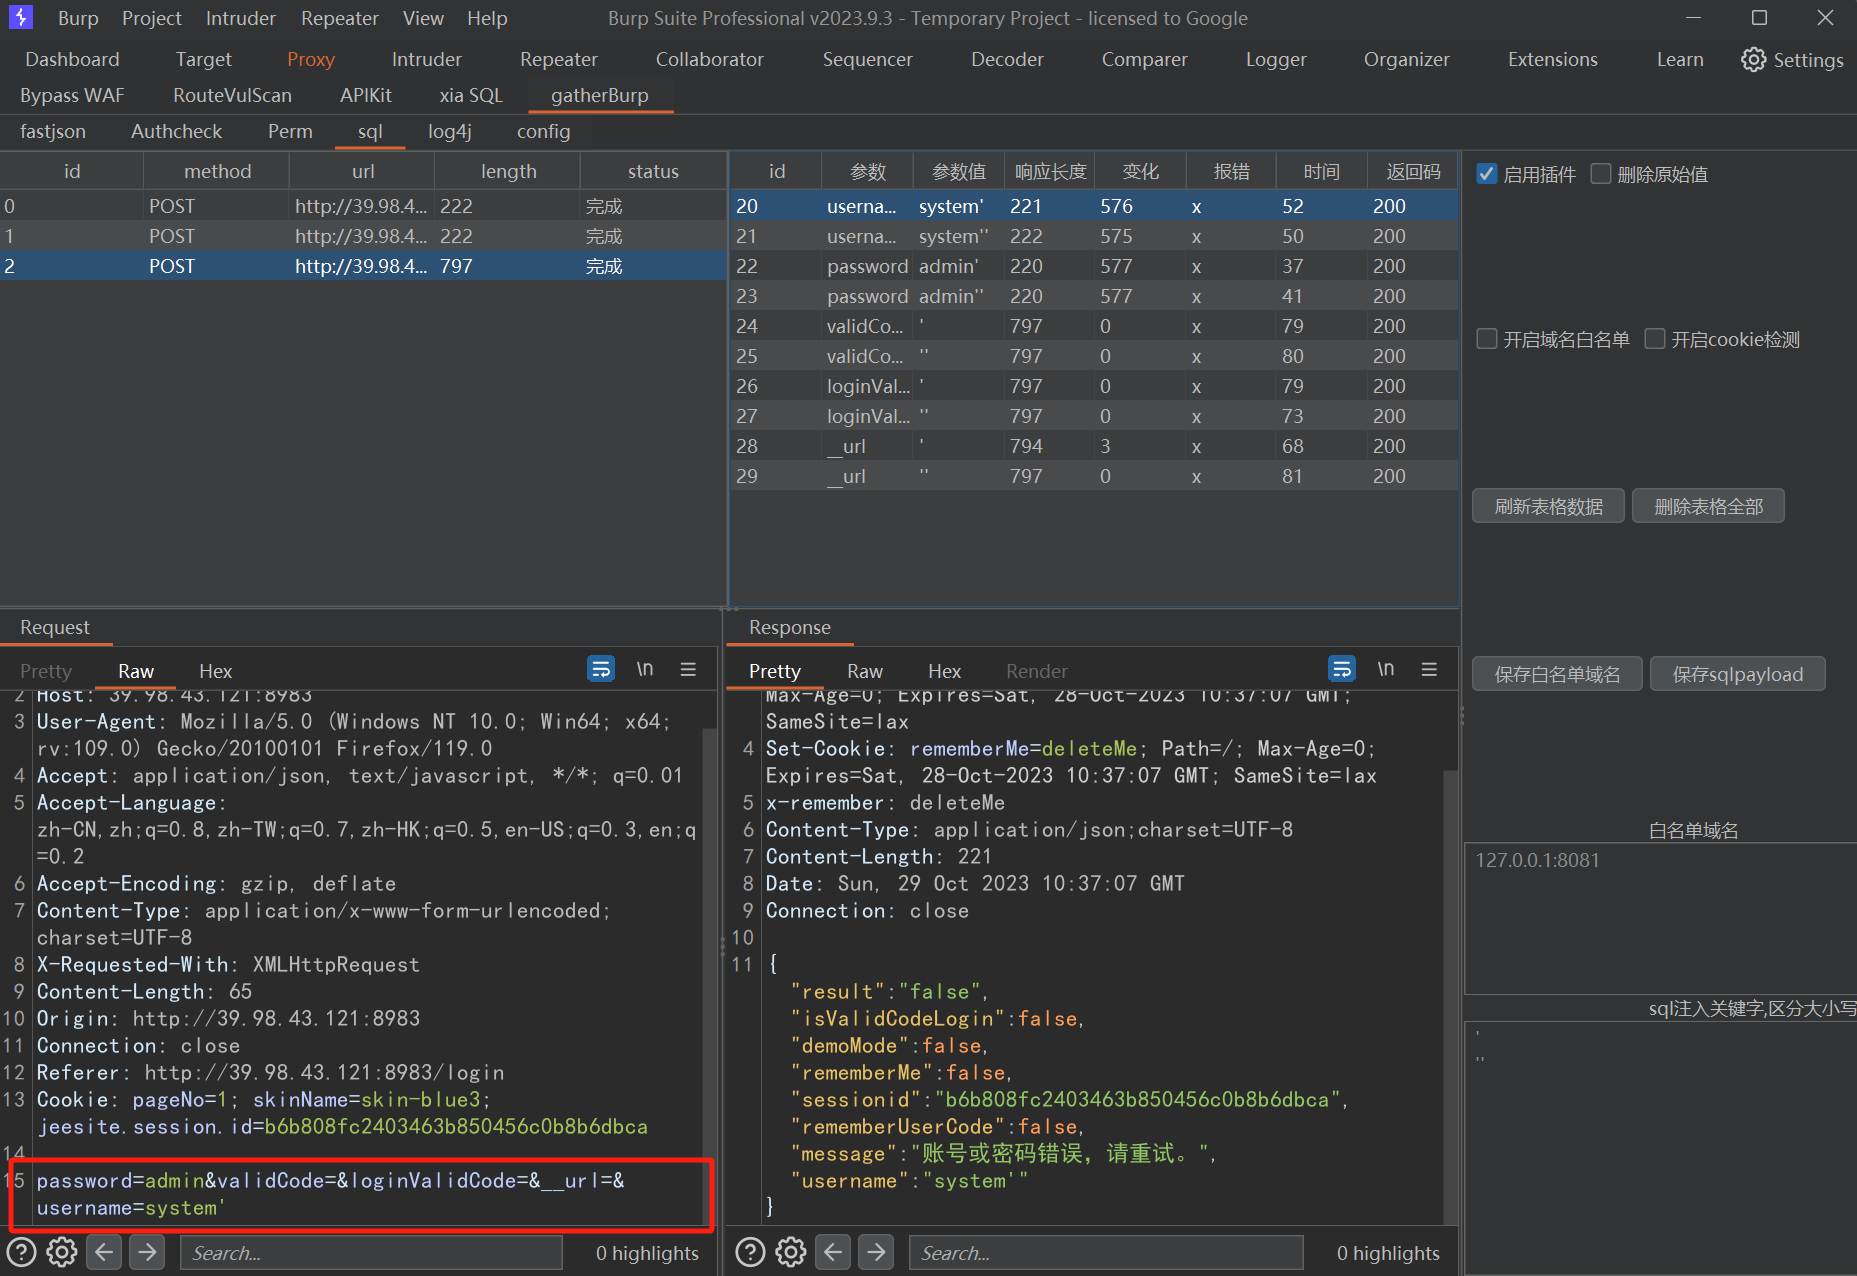The height and width of the screenshot is (1276, 1857).
Task: Sort requests by the length column header
Action: (508, 171)
